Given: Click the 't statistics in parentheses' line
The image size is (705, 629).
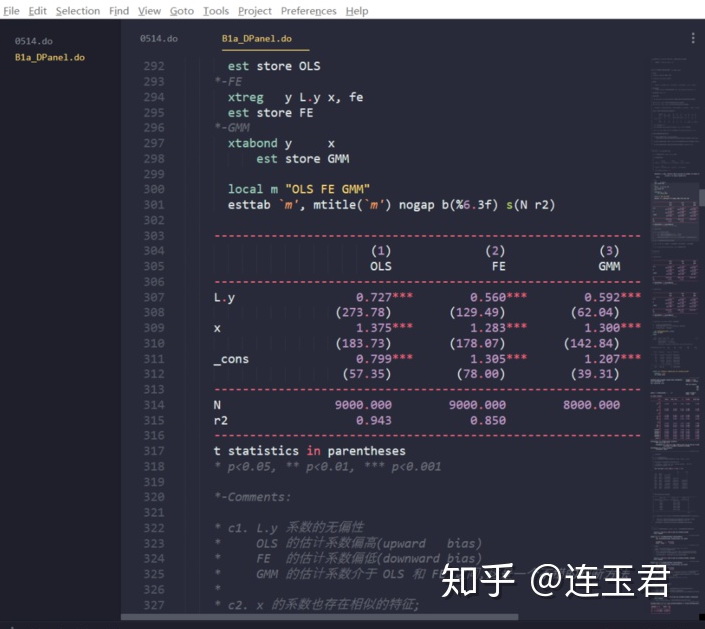Looking at the screenshot, I should click(309, 451).
